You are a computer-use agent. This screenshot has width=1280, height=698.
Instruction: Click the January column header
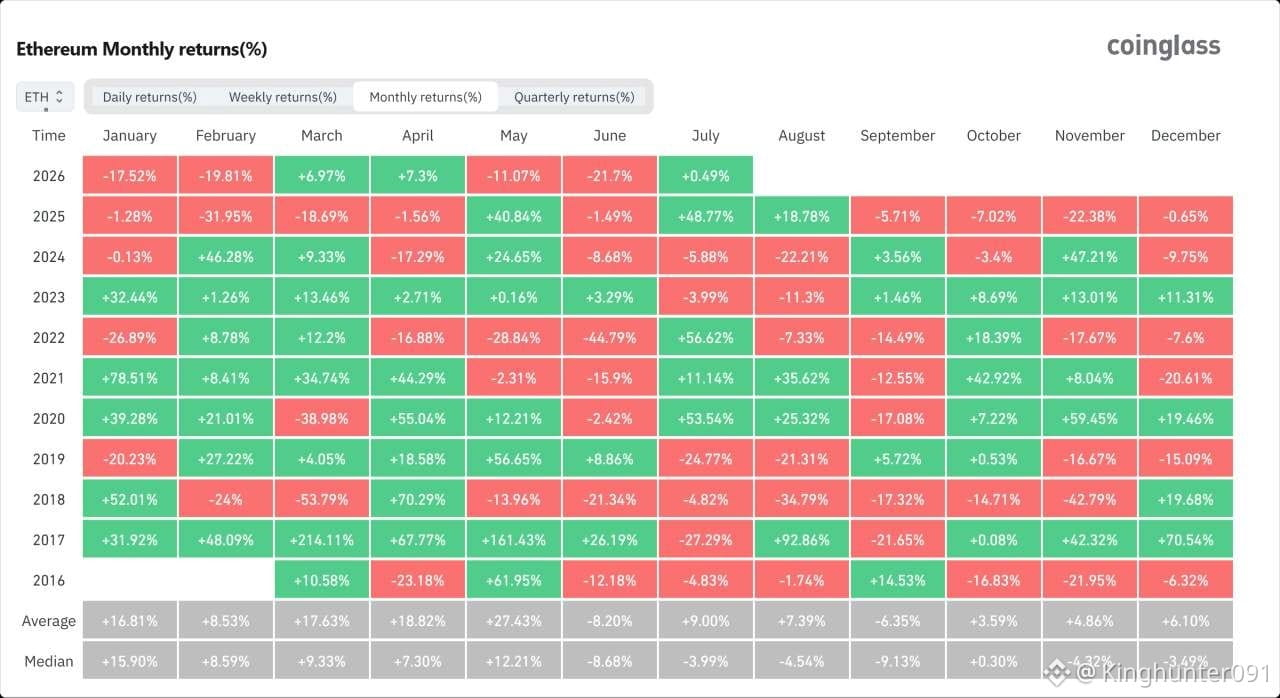click(130, 136)
